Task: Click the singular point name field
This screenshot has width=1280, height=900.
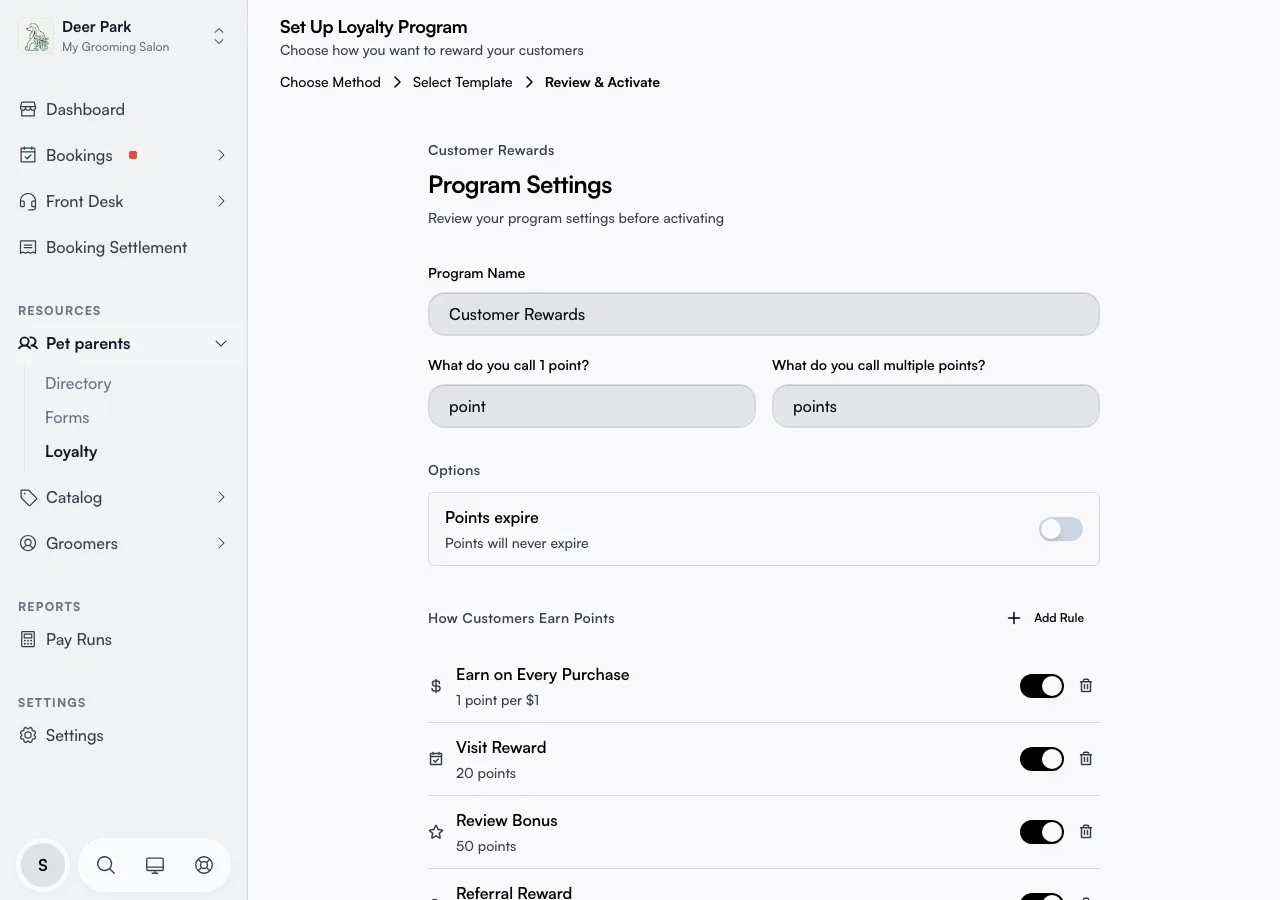Action: [592, 406]
